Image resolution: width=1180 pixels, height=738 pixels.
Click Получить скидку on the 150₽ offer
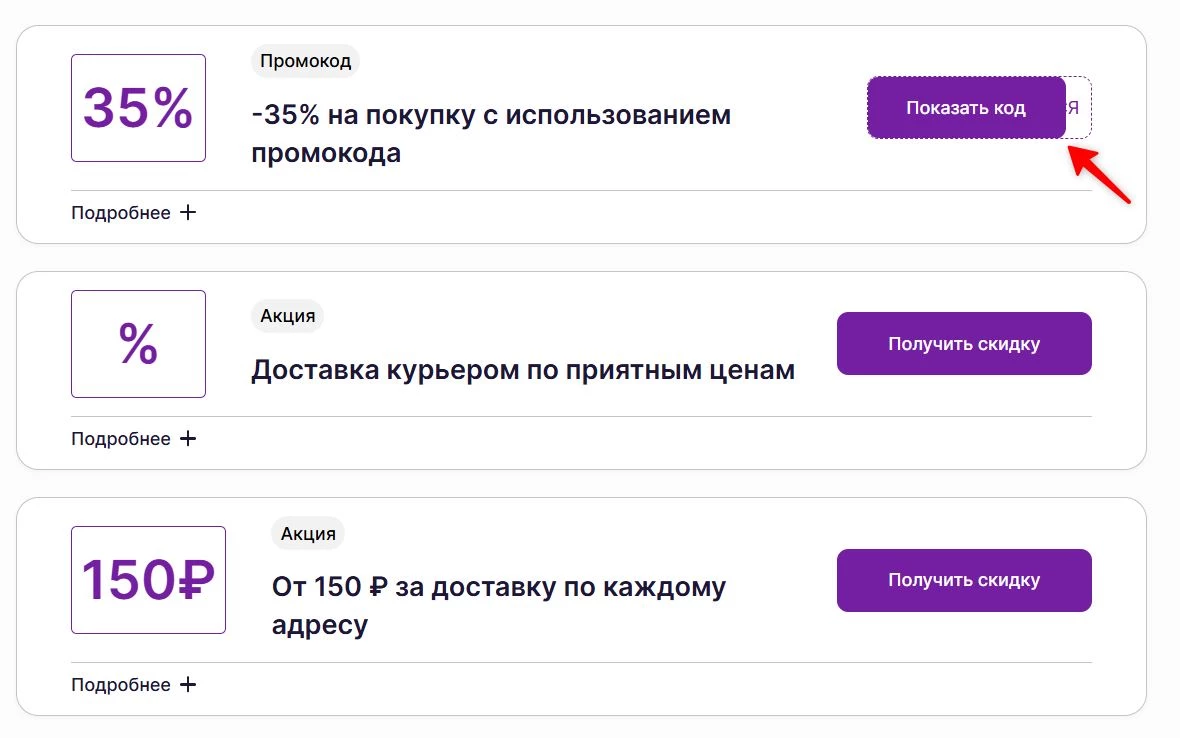pos(963,580)
